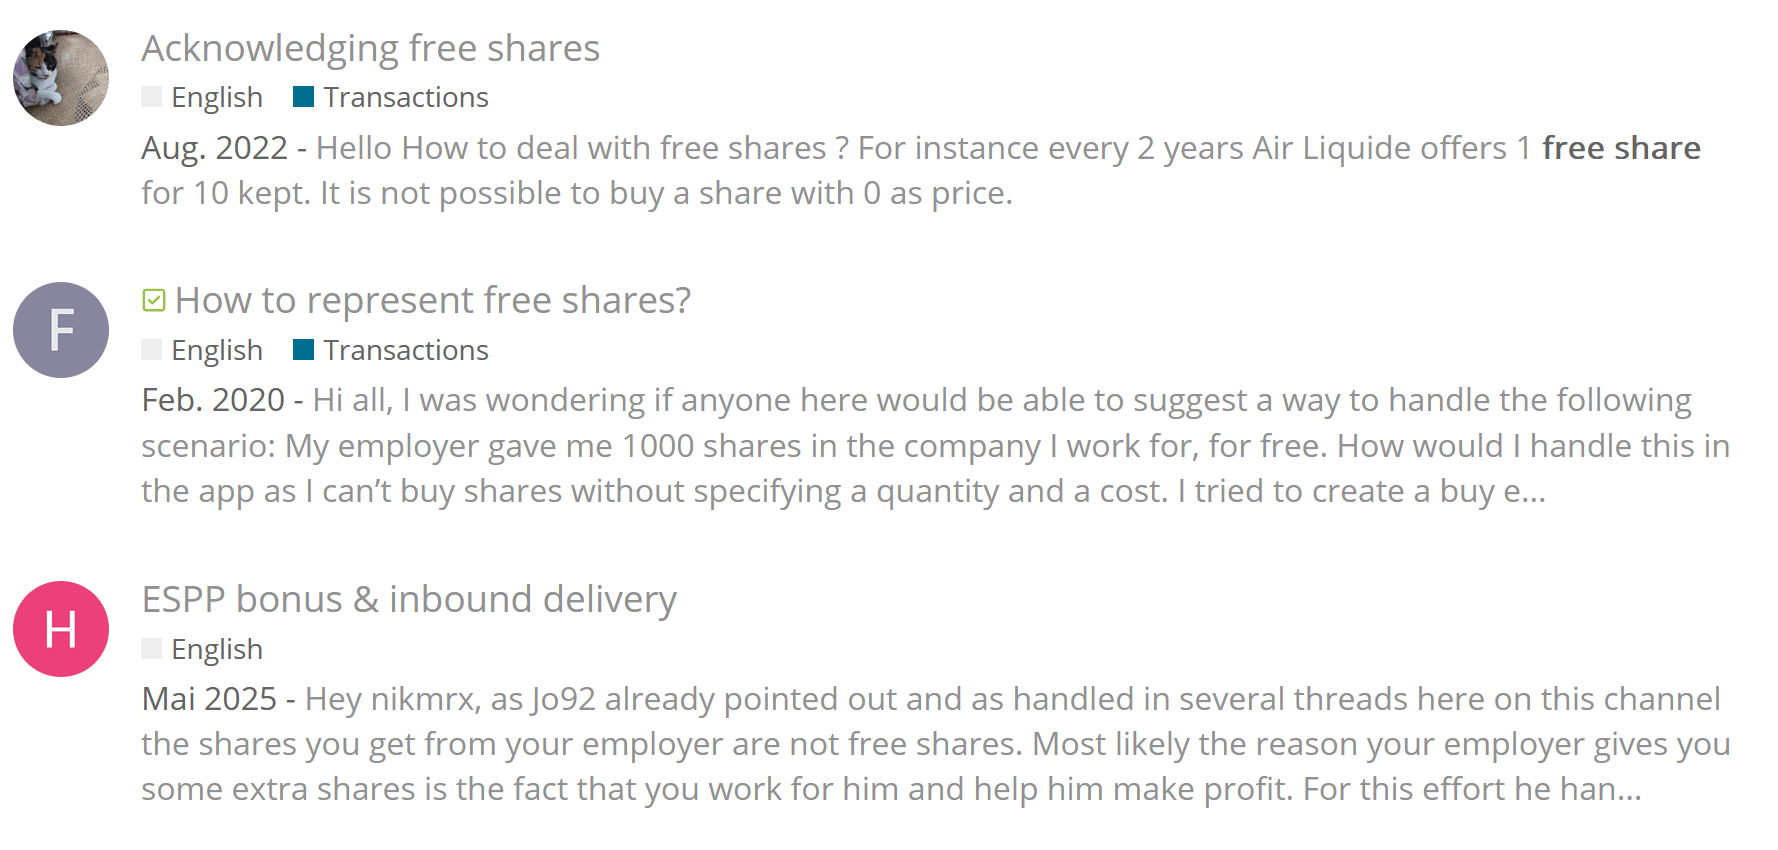Viewport: 1778px width, 850px height.
Task: Click the pink 'H' user avatar
Action: coord(61,629)
